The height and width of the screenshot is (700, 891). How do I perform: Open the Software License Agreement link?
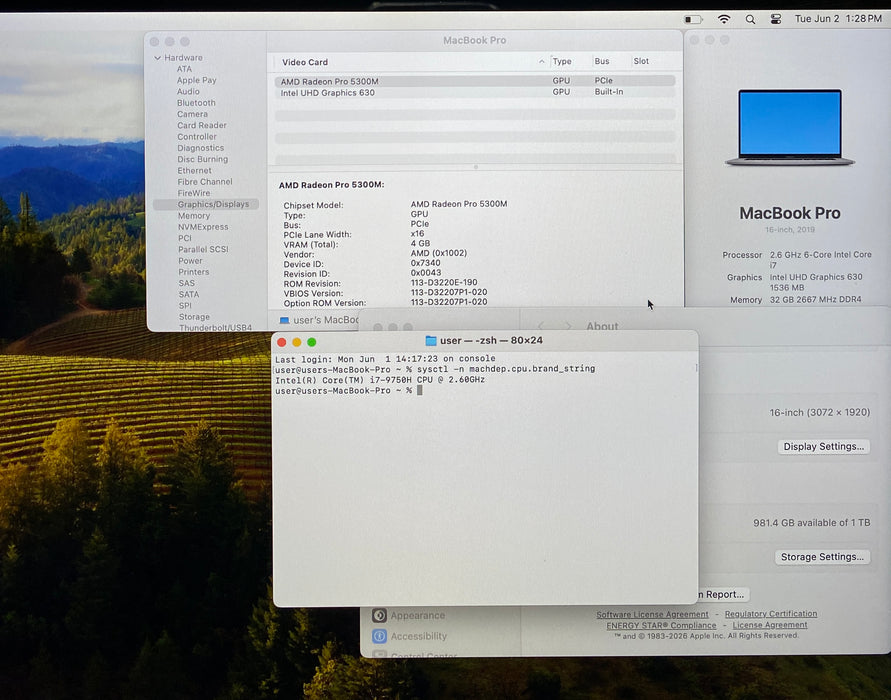(x=652, y=614)
